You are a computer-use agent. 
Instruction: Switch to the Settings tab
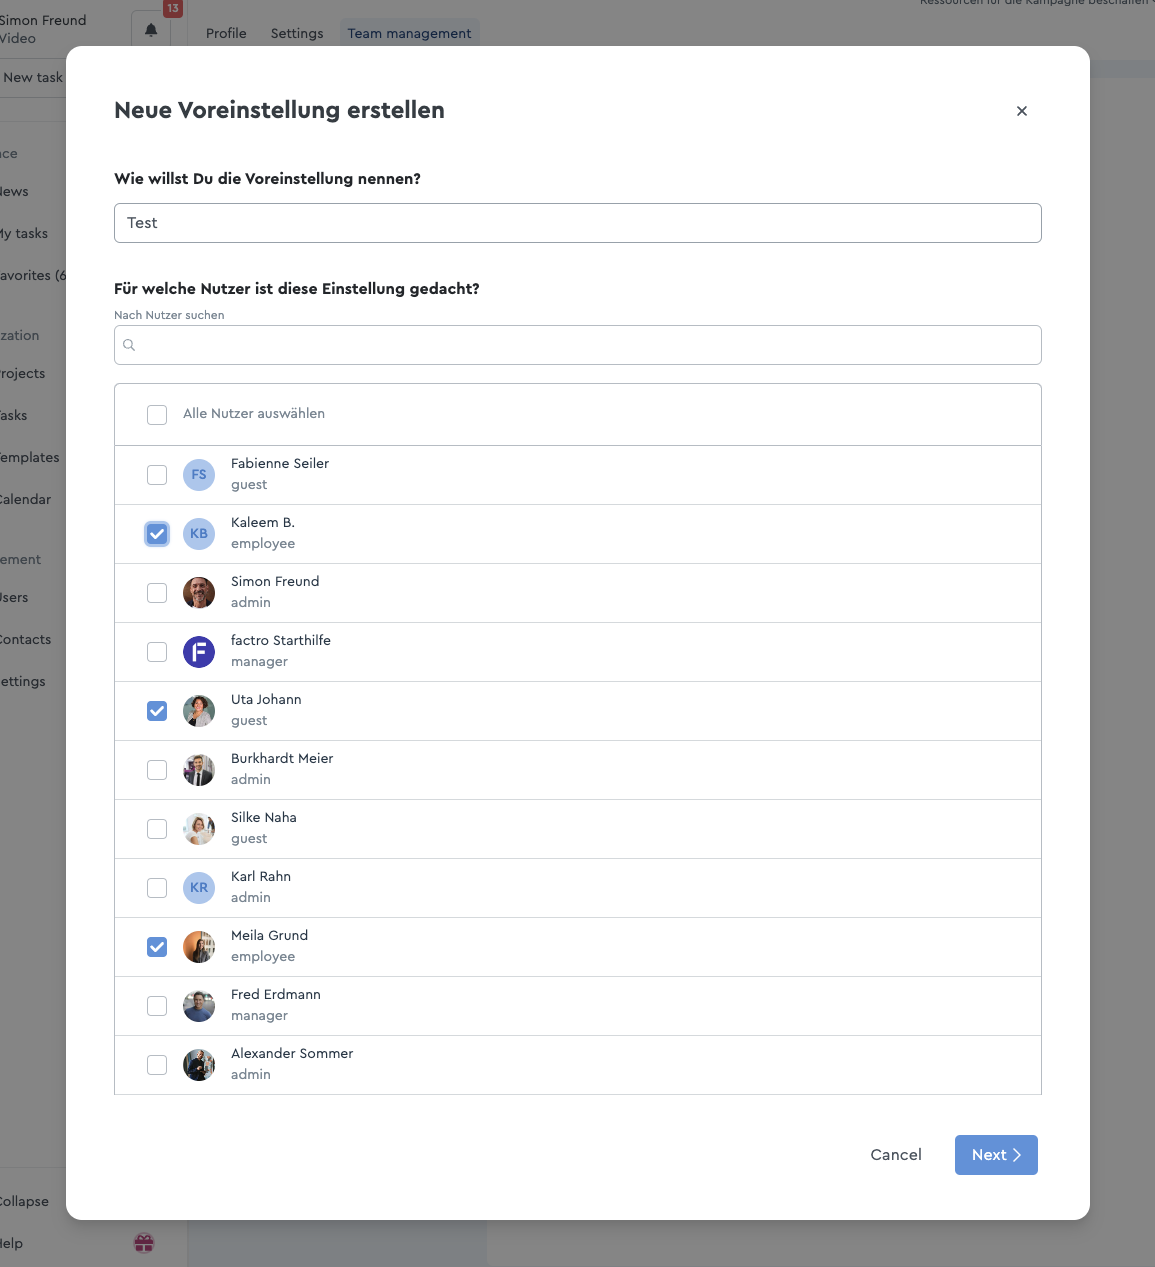(x=297, y=33)
